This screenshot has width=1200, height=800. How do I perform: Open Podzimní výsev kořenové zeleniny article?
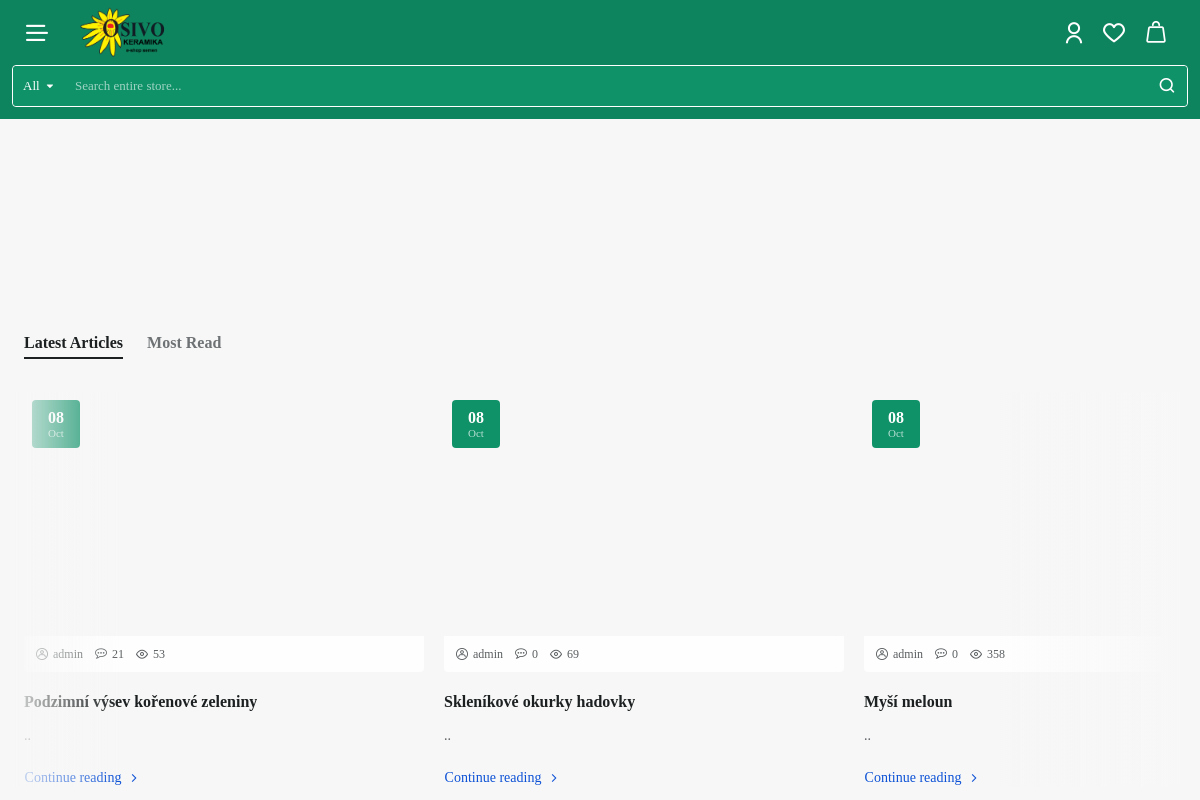click(x=140, y=702)
